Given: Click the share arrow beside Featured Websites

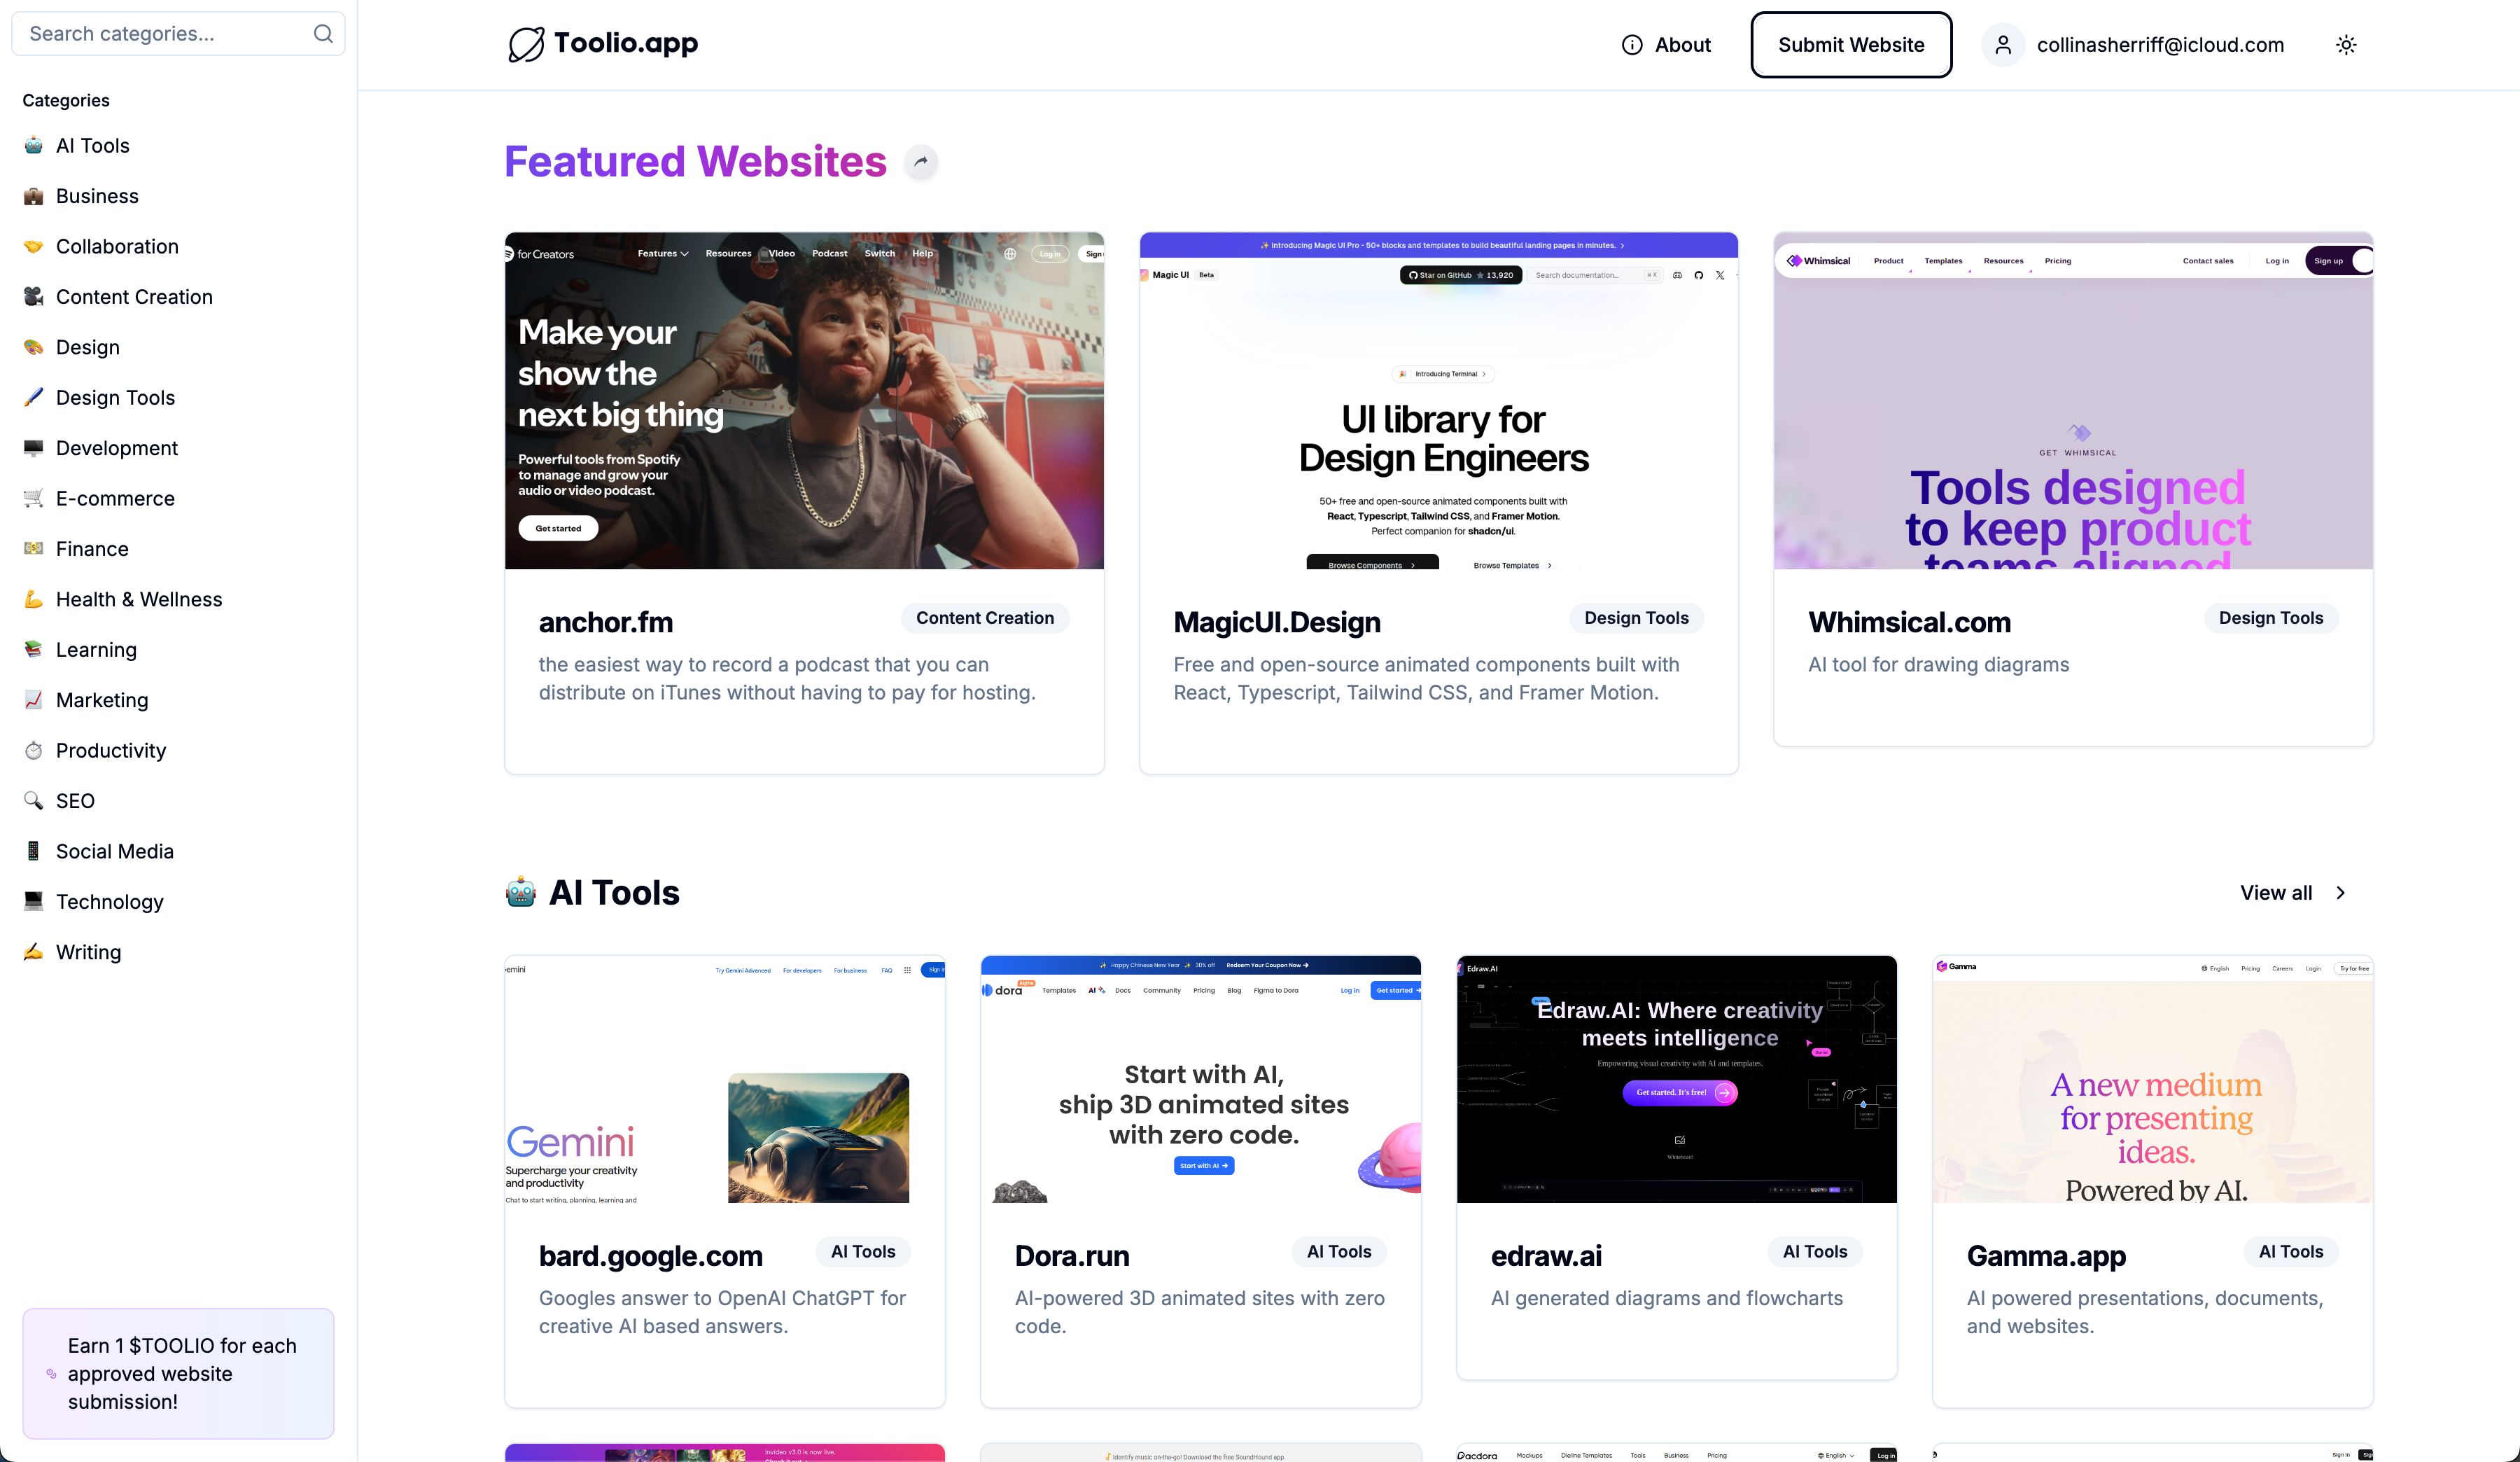Looking at the screenshot, I should (921, 162).
